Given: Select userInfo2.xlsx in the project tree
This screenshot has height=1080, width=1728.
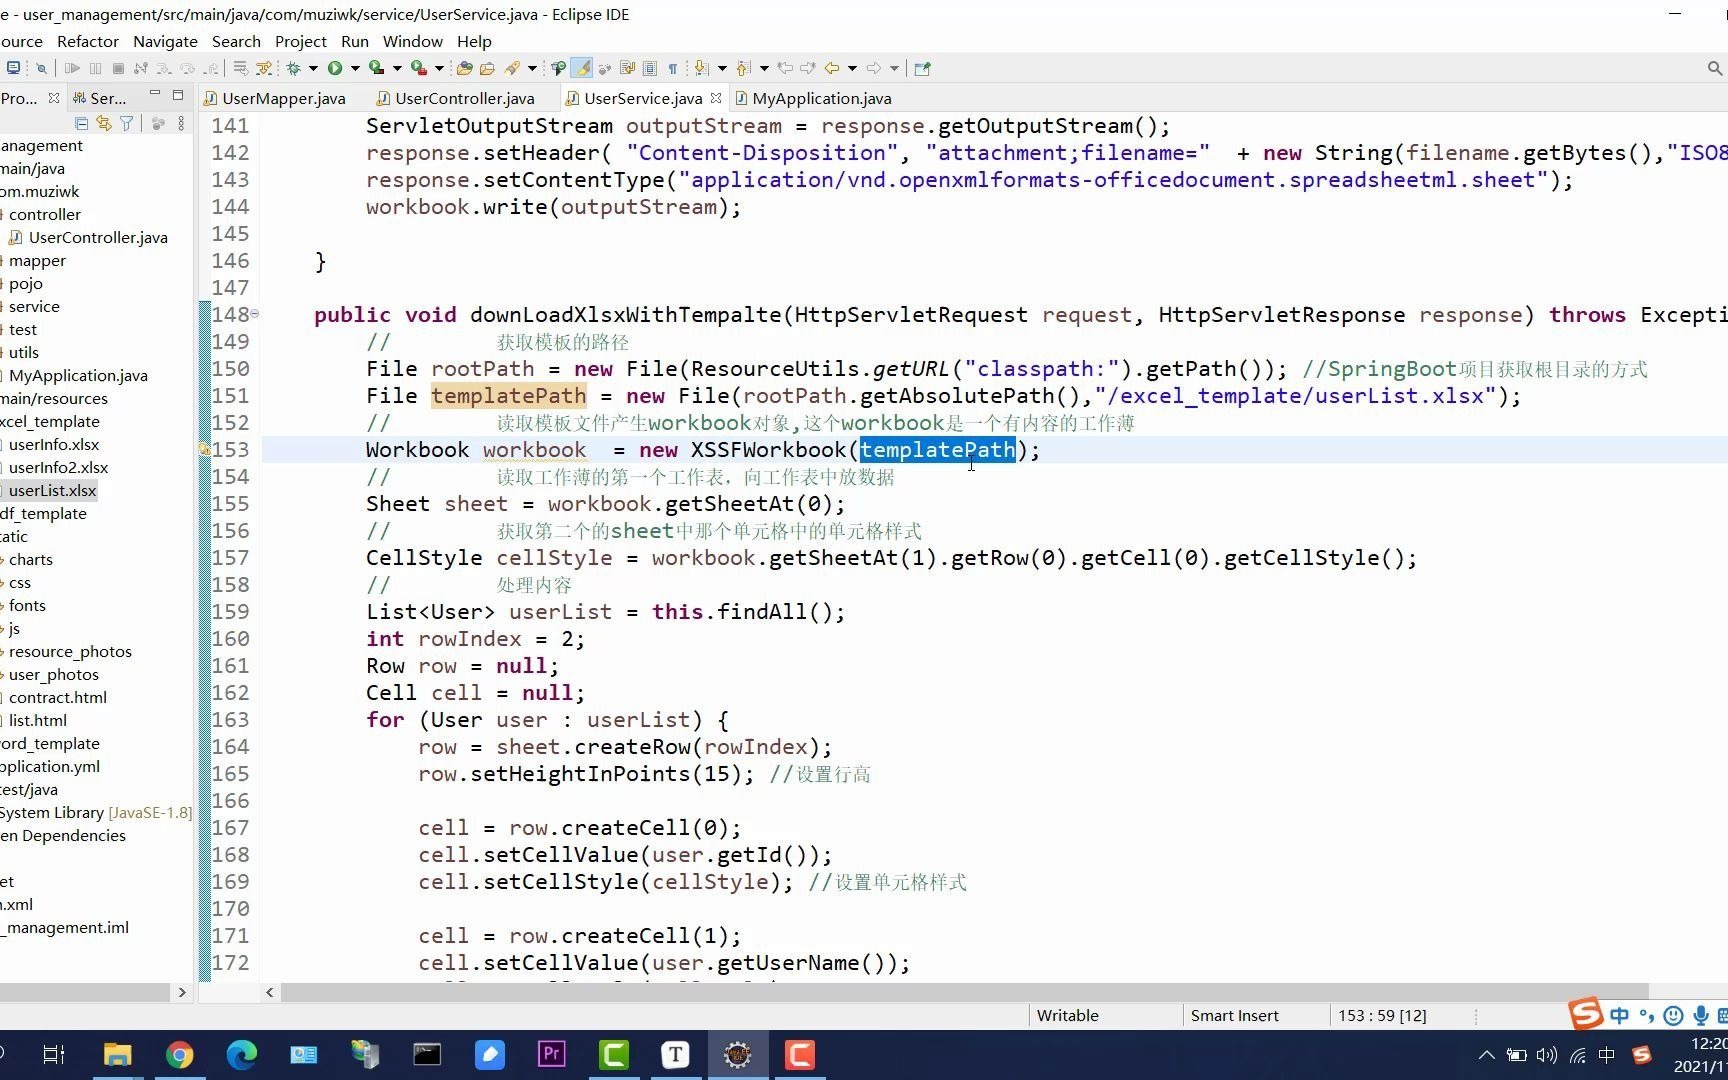Looking at the screenshot, I should (58, 467).
